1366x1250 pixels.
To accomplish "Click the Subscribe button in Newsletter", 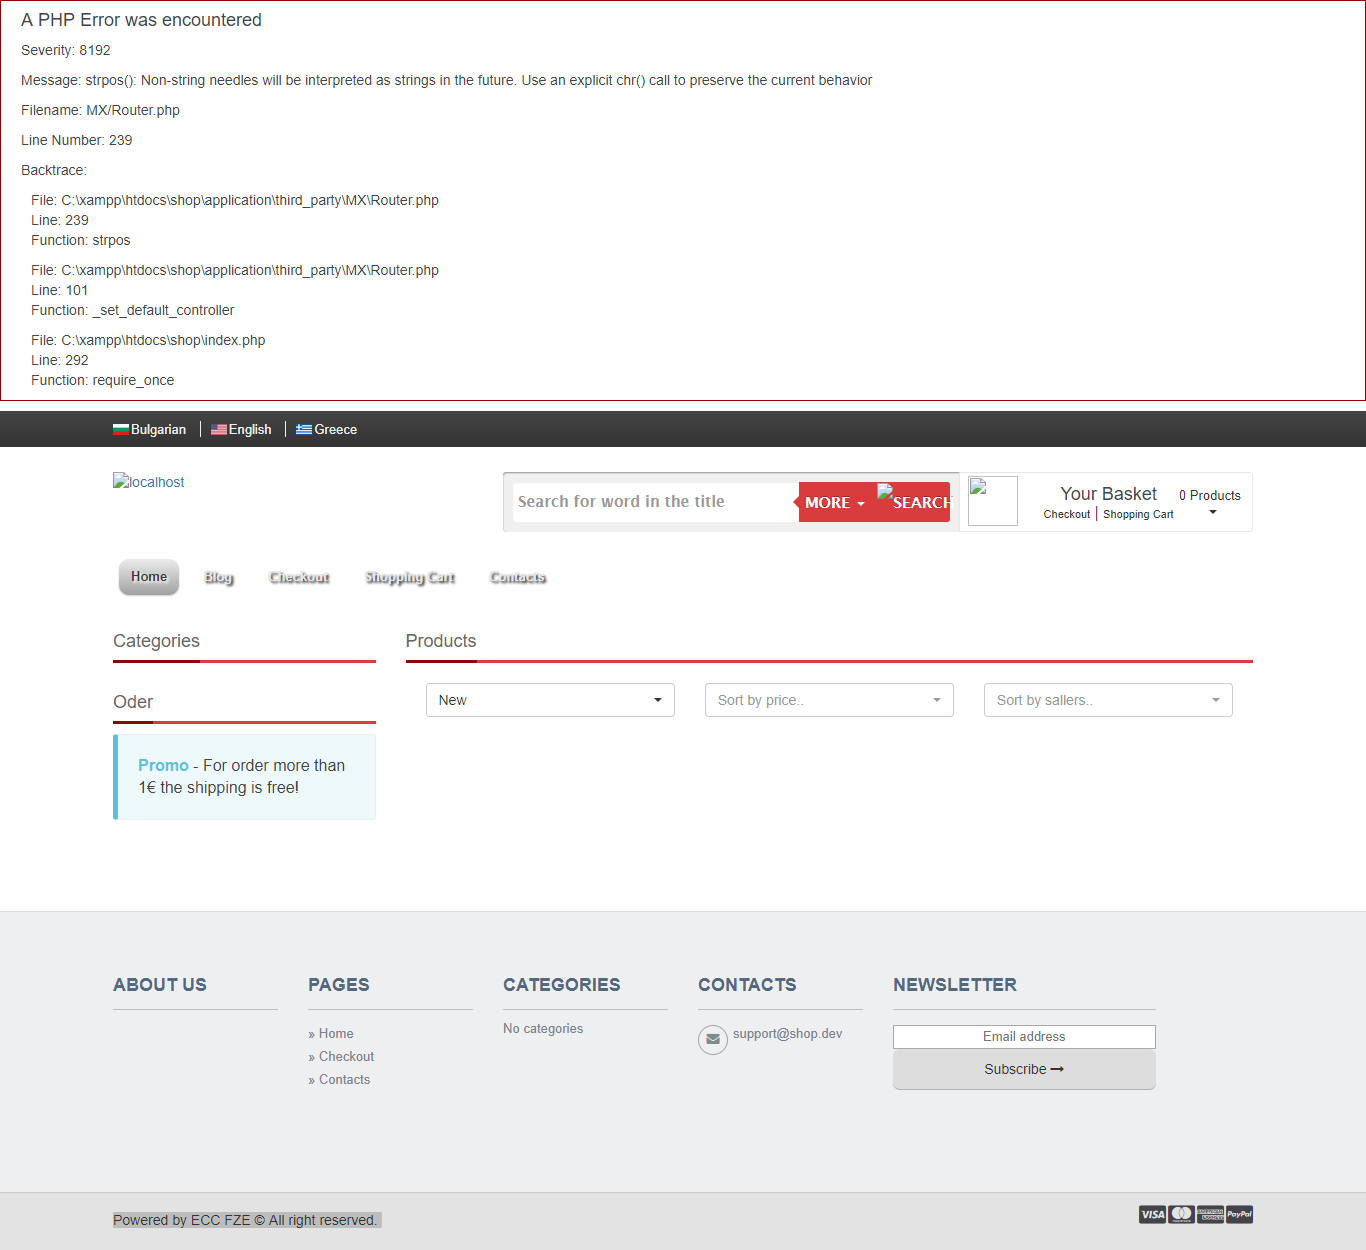I will pyautogui.click(x=1023, y=1069).
